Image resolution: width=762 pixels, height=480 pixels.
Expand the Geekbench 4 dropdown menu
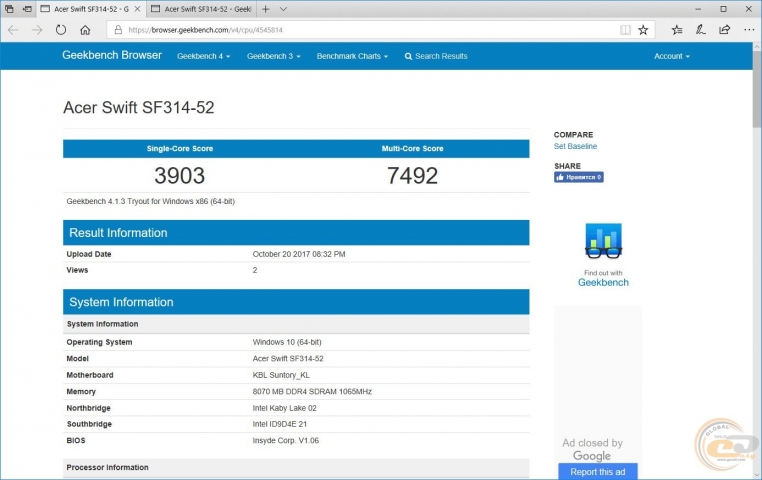click(203, 56)
